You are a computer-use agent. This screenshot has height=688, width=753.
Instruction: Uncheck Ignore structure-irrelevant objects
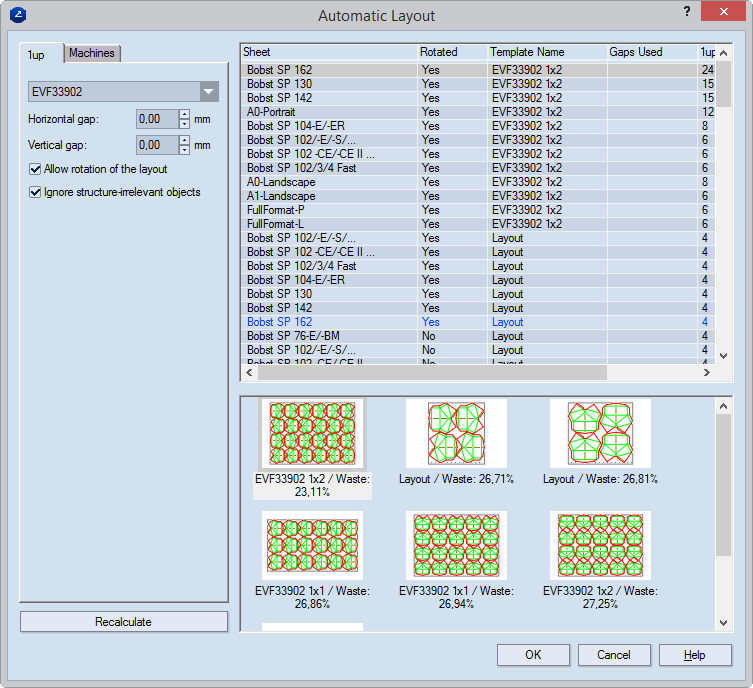(36, 192)
